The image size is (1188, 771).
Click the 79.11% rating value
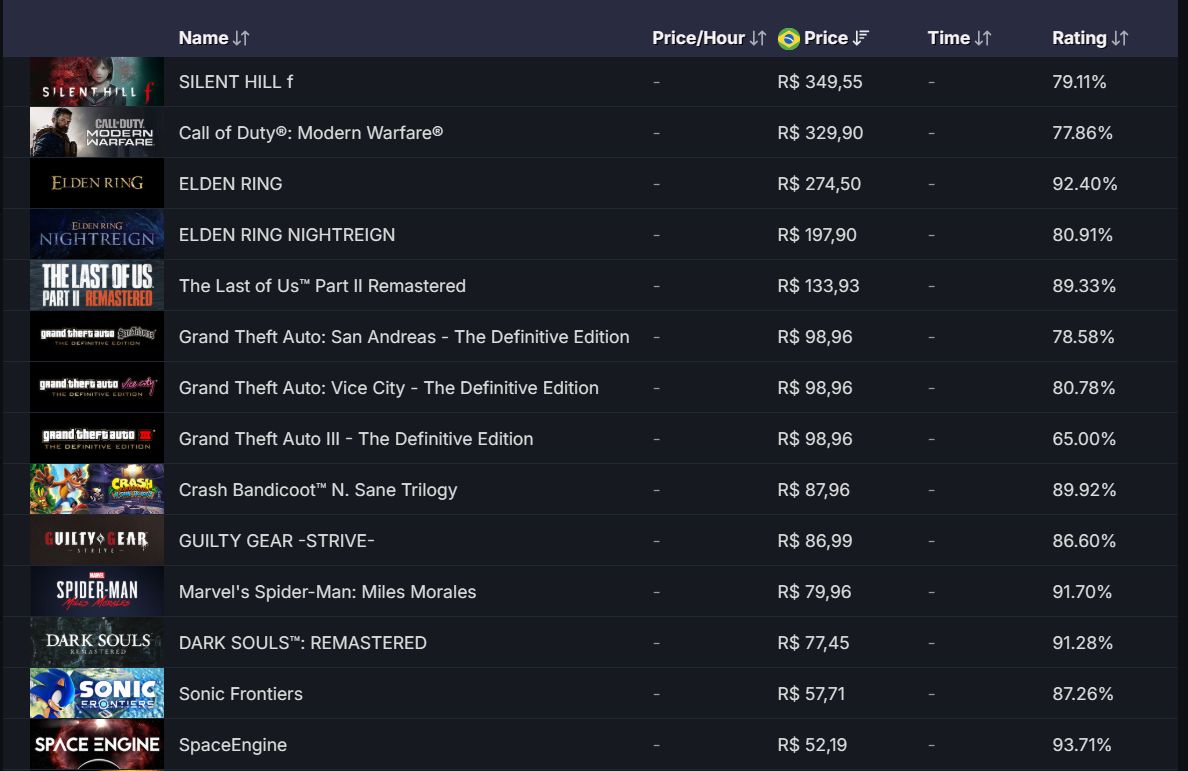coord(1079,82)
